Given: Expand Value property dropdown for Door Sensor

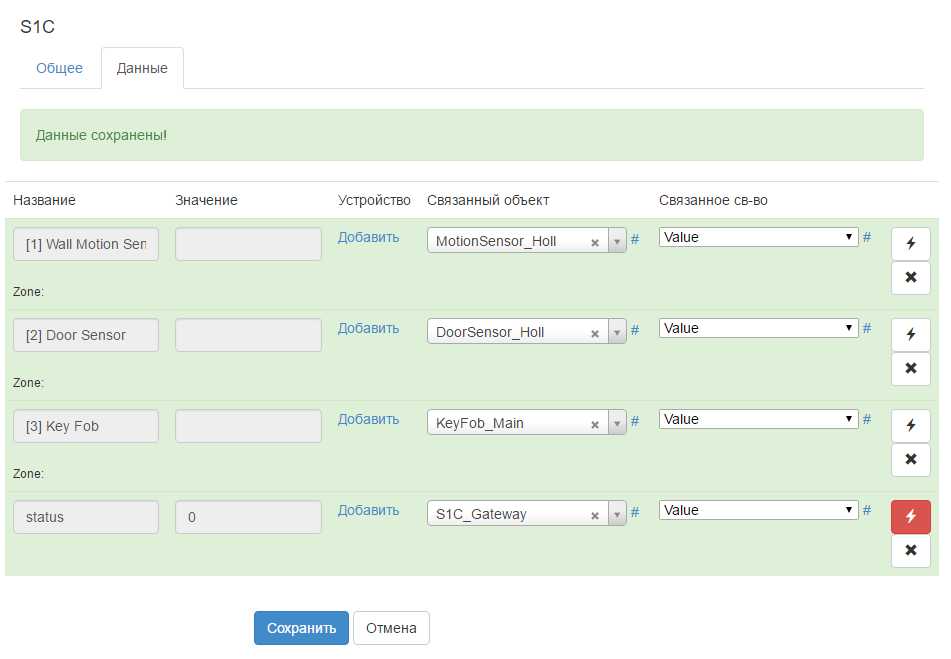Looking at the screenshot, I should [x=758, y=328].
